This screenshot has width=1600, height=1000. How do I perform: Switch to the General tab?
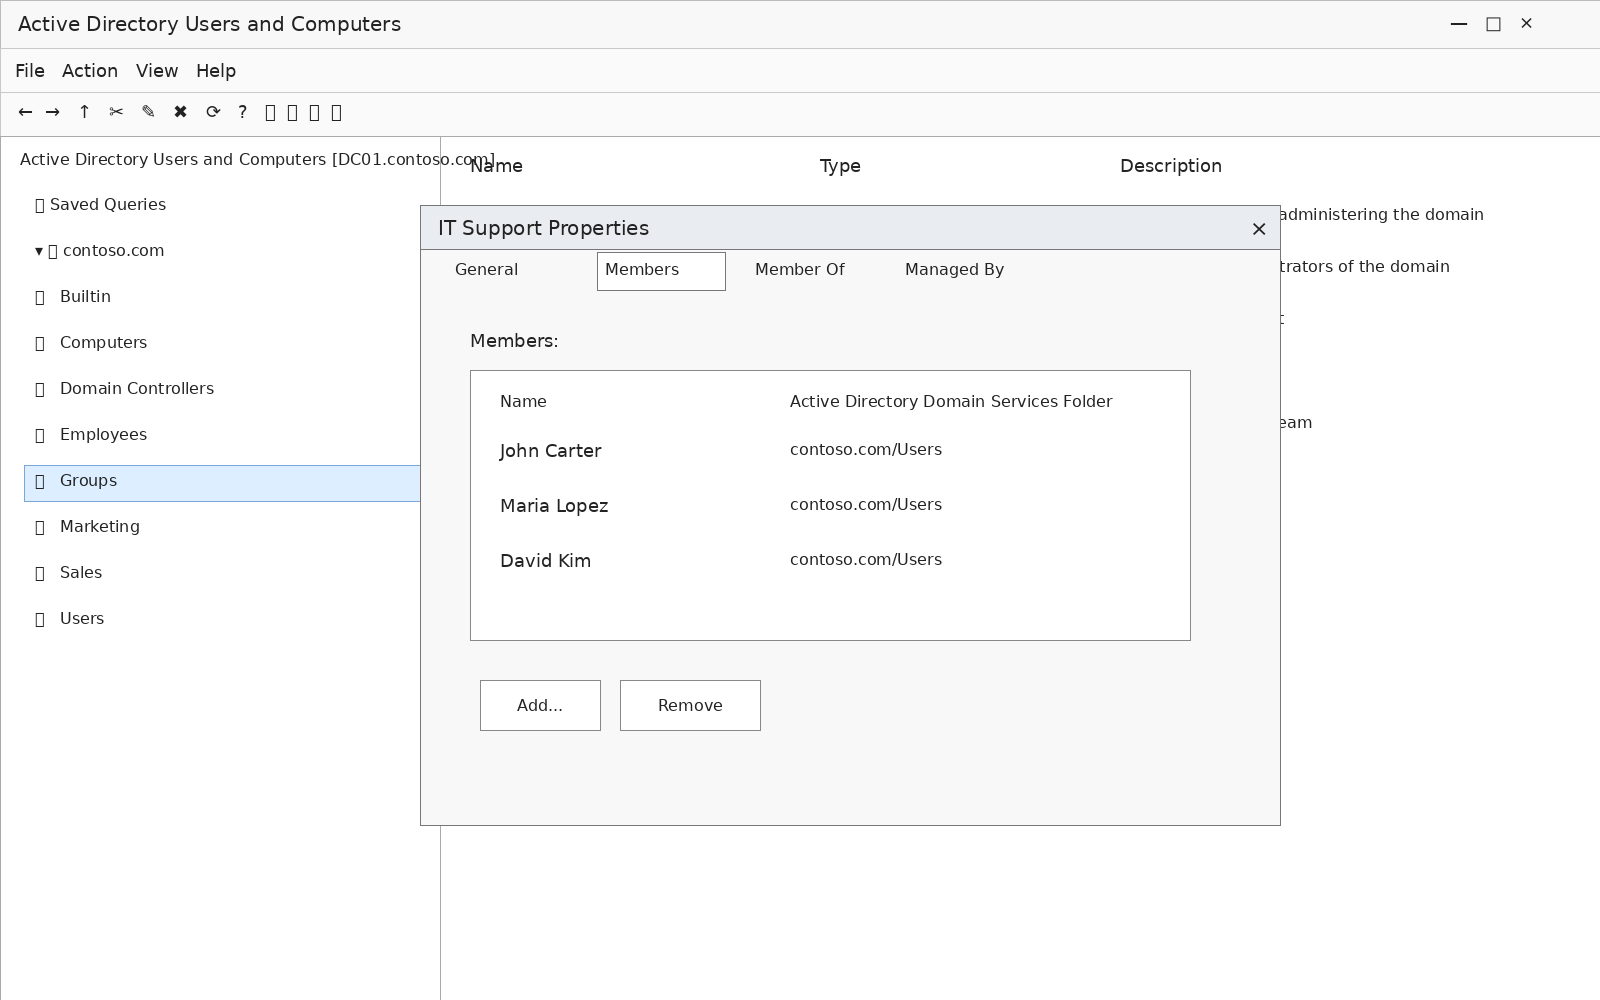point(486,270)
